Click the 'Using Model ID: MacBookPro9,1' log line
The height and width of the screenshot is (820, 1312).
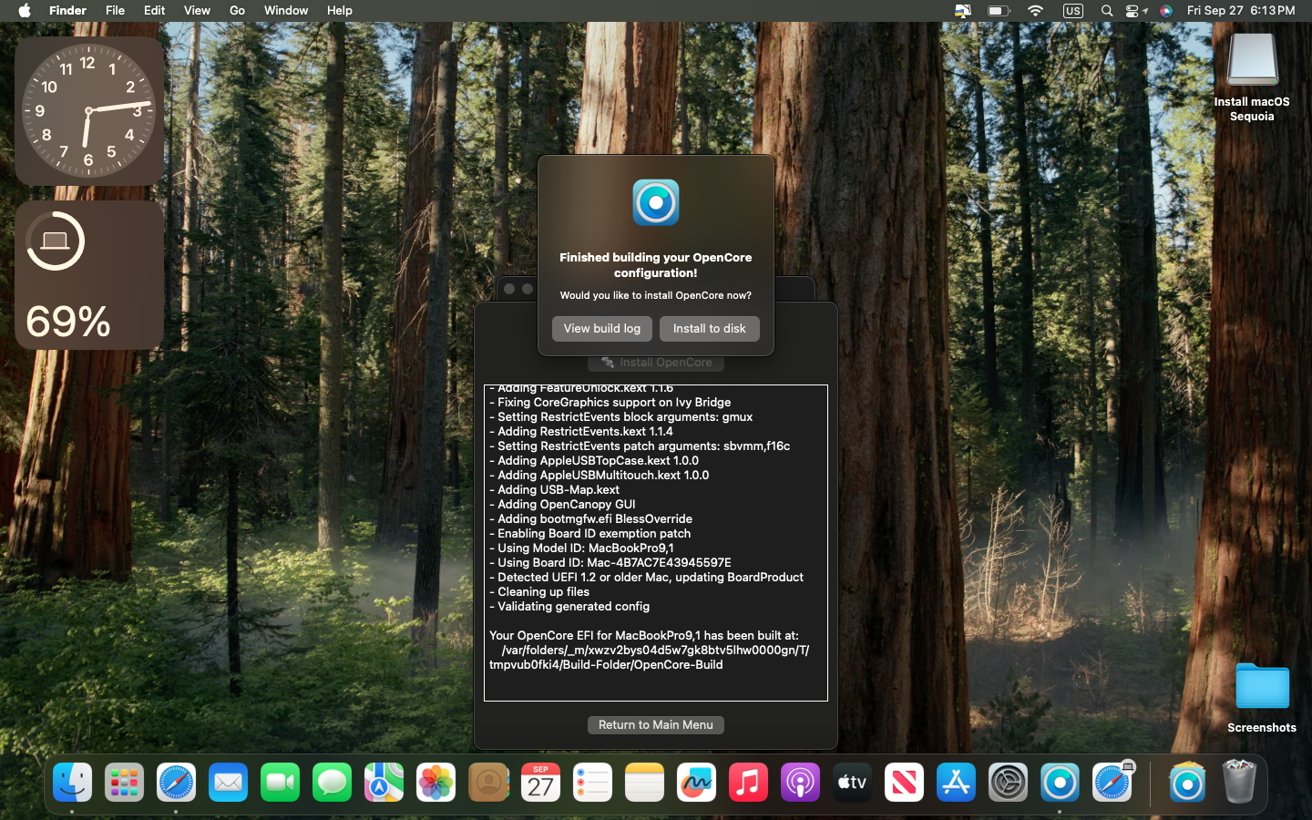tap(581, 548)
